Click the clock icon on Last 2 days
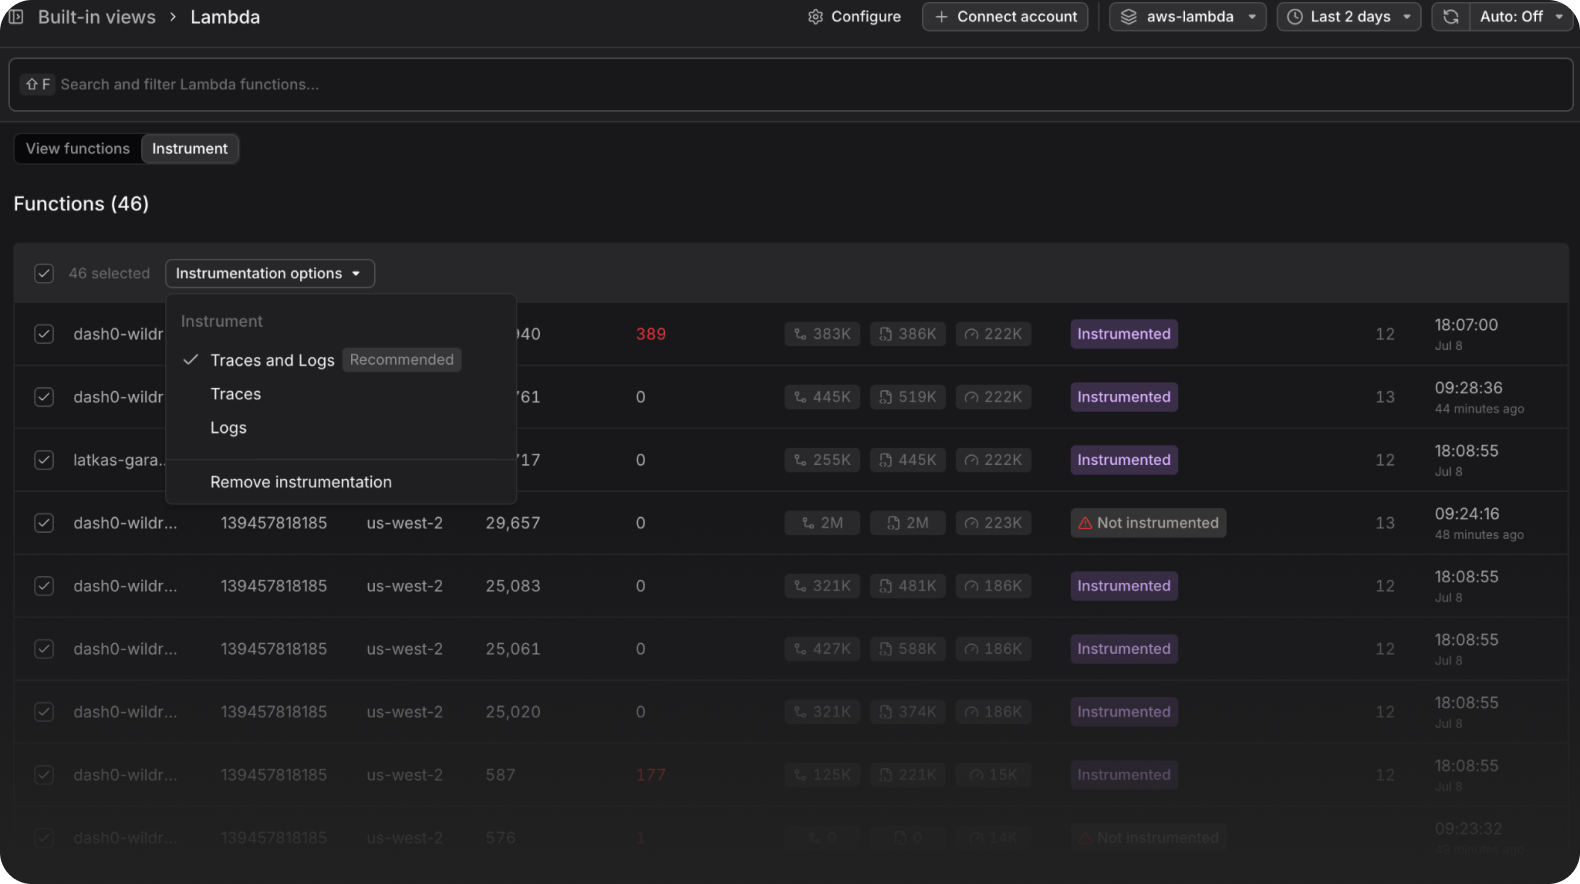1580x884 pixels. [1295, 17]
